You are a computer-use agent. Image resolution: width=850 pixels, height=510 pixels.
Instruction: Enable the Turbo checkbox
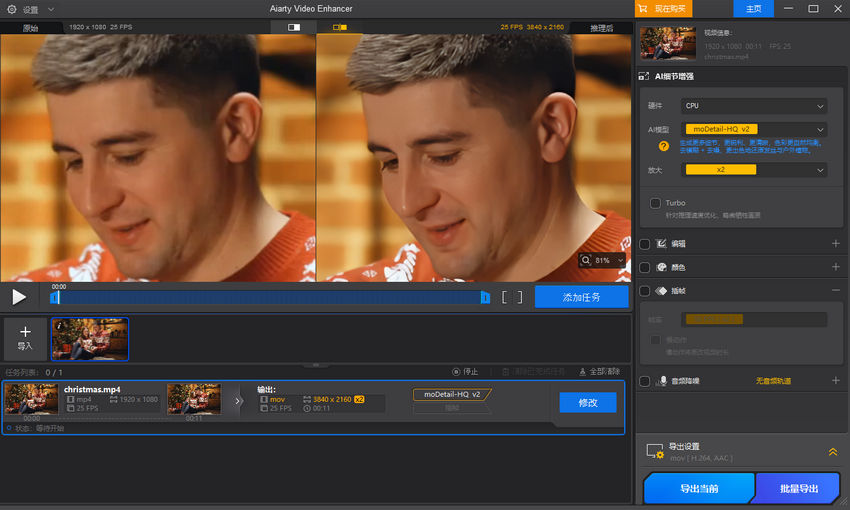click(655, 203)
